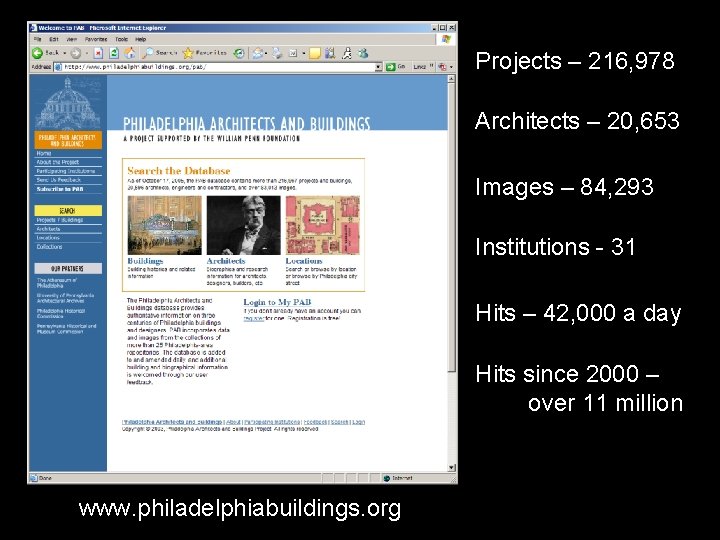Click the Edit document toolbar icon
The height and width of the screenshot is (540, 720).
pyautogui.click(x=292, y=53)
